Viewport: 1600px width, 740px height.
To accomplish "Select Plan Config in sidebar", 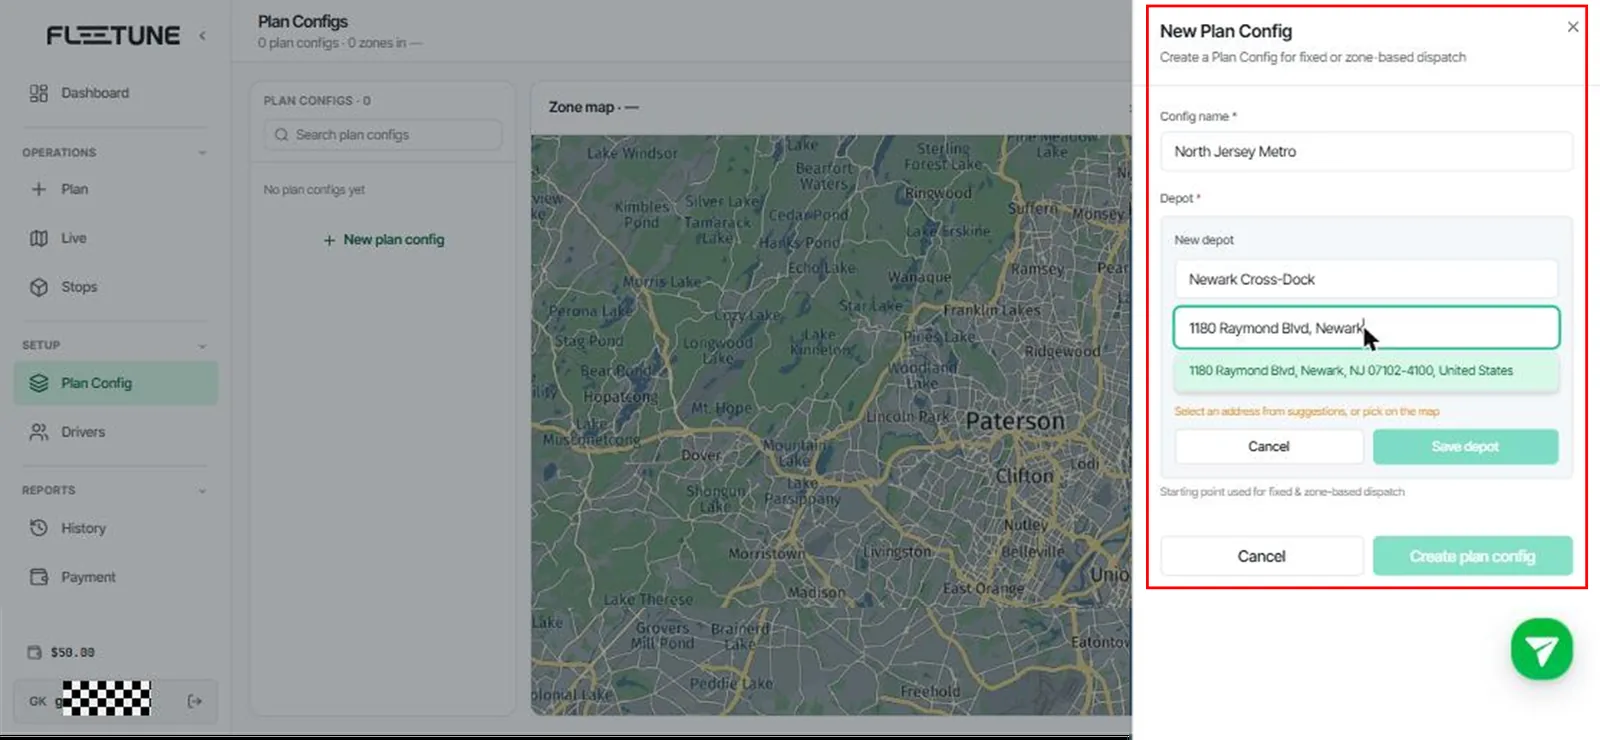I will click(116, 383).
